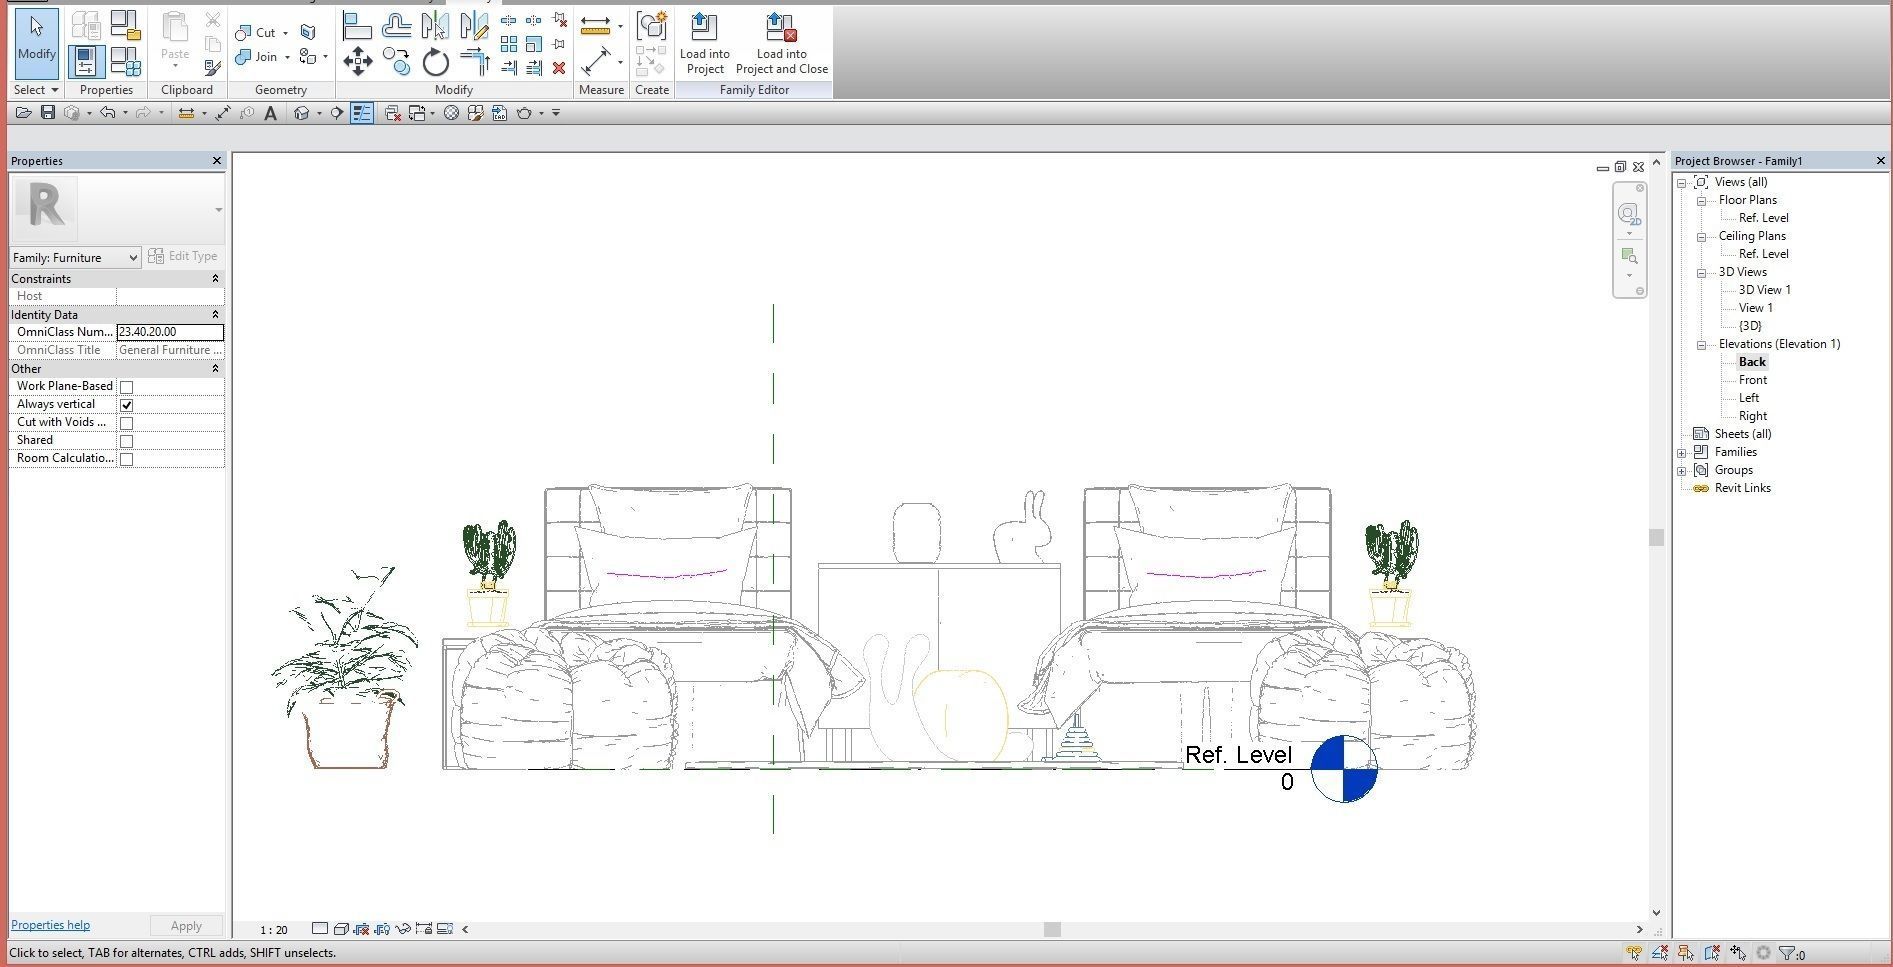This screenshot has width=1893, height=967.
Task: Select the Array tool icon
Action: [509, 44]
